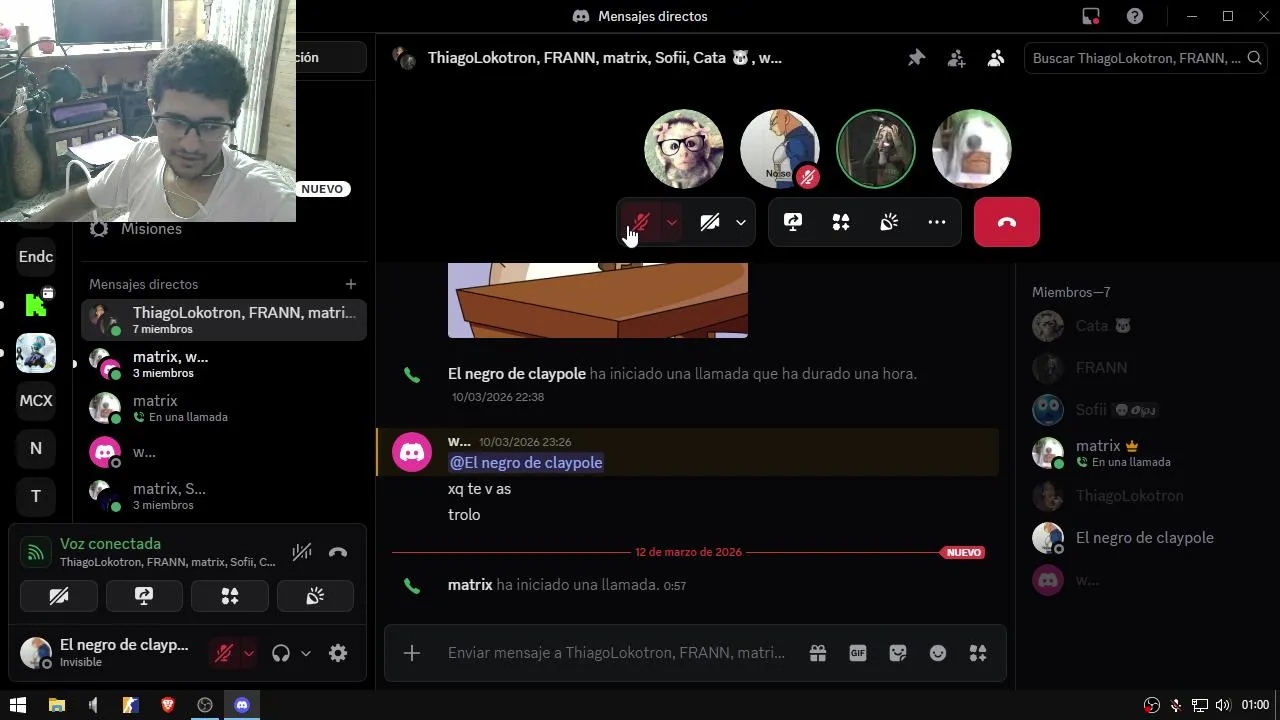Hang up with the red disconnect button
Viewport: 1280px width, 720px height.
[1007, 222]
